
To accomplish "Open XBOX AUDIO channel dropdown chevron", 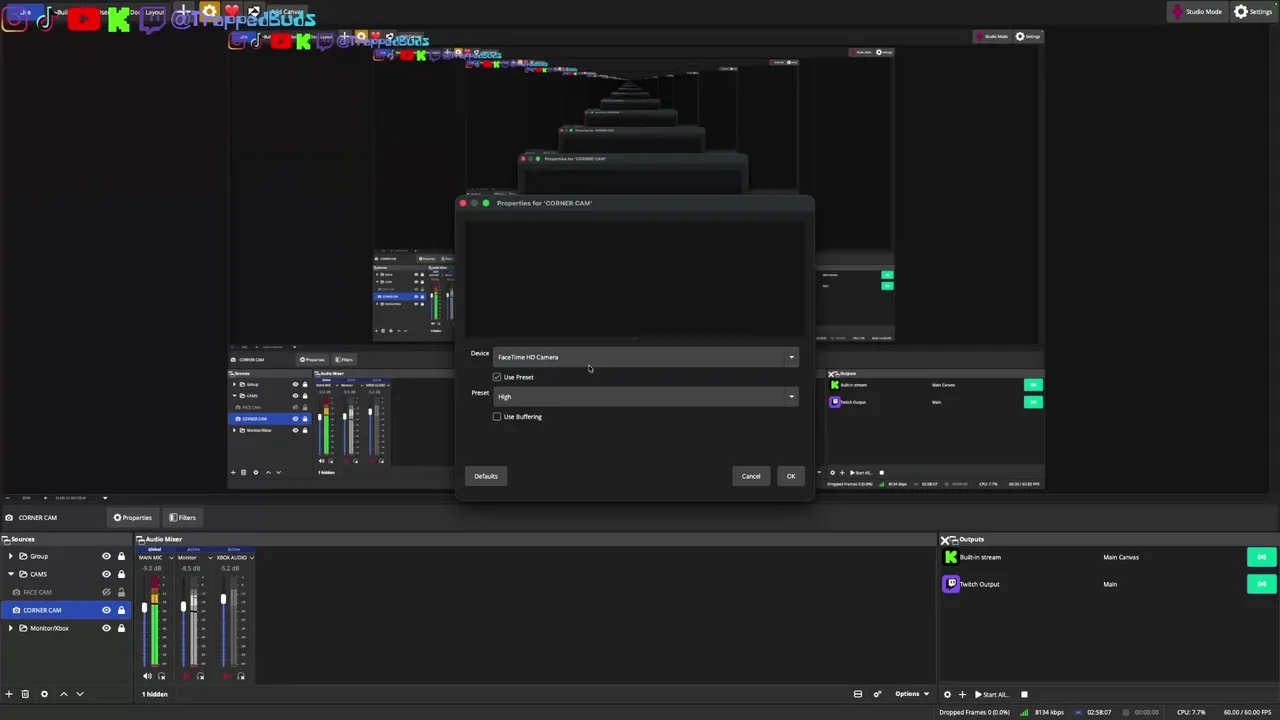I will (251, 558).
